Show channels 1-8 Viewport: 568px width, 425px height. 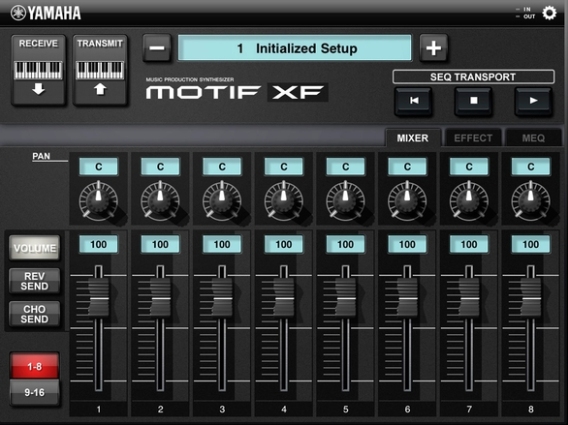(x=34, y=366)
